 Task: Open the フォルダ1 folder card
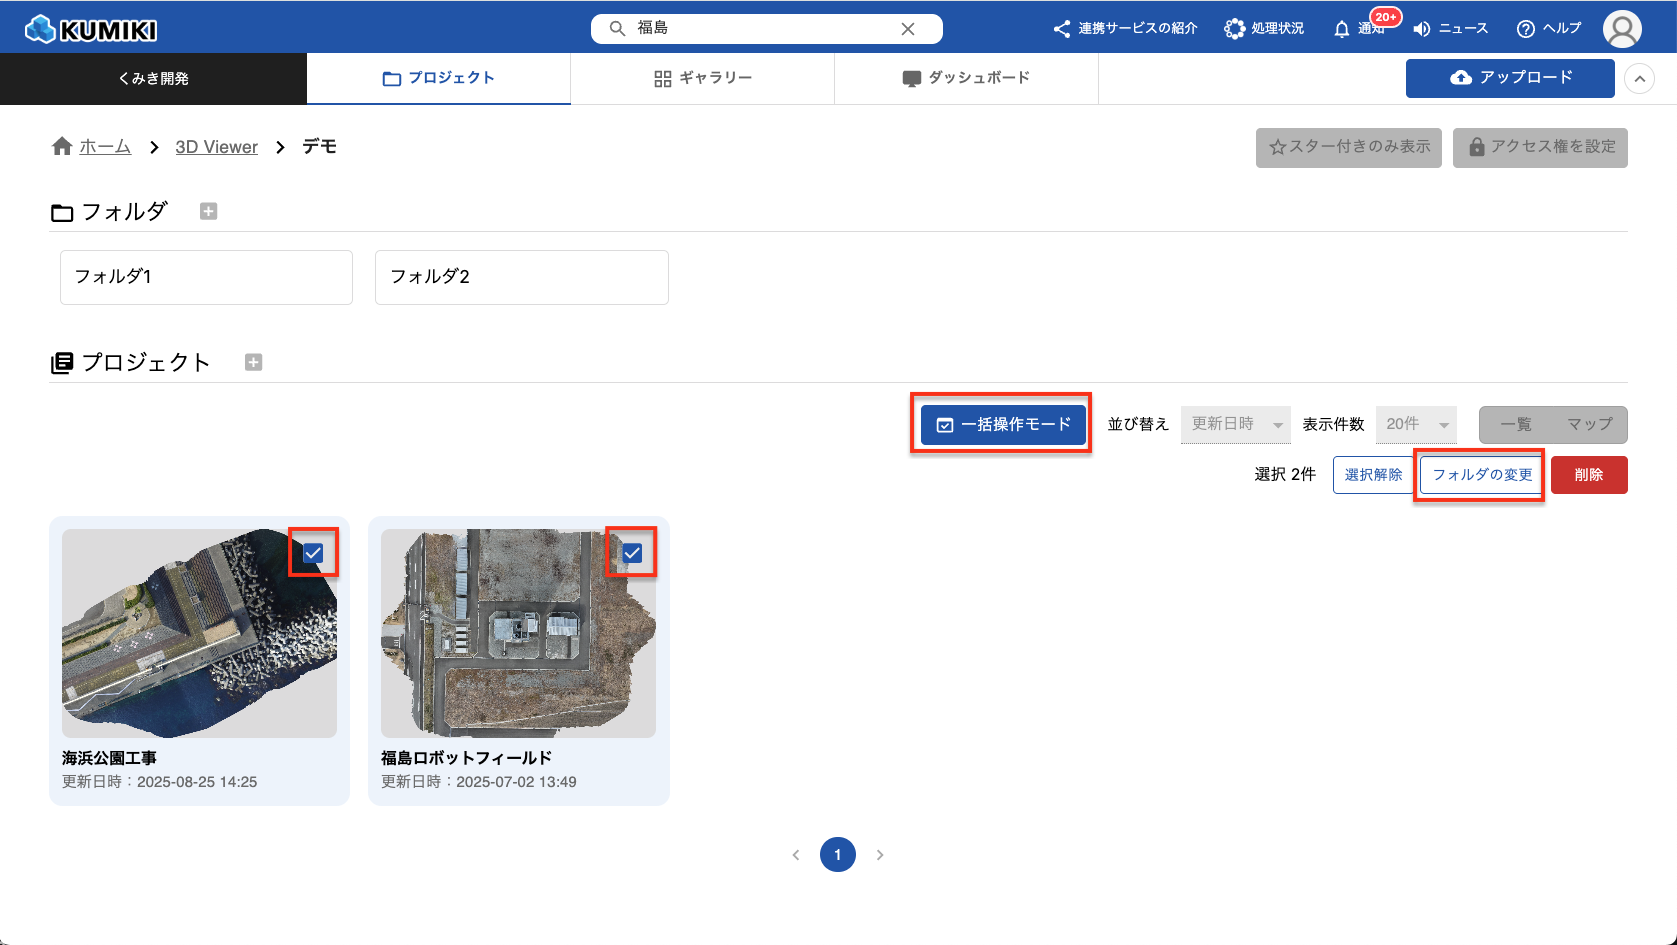[x=206, y=277]
